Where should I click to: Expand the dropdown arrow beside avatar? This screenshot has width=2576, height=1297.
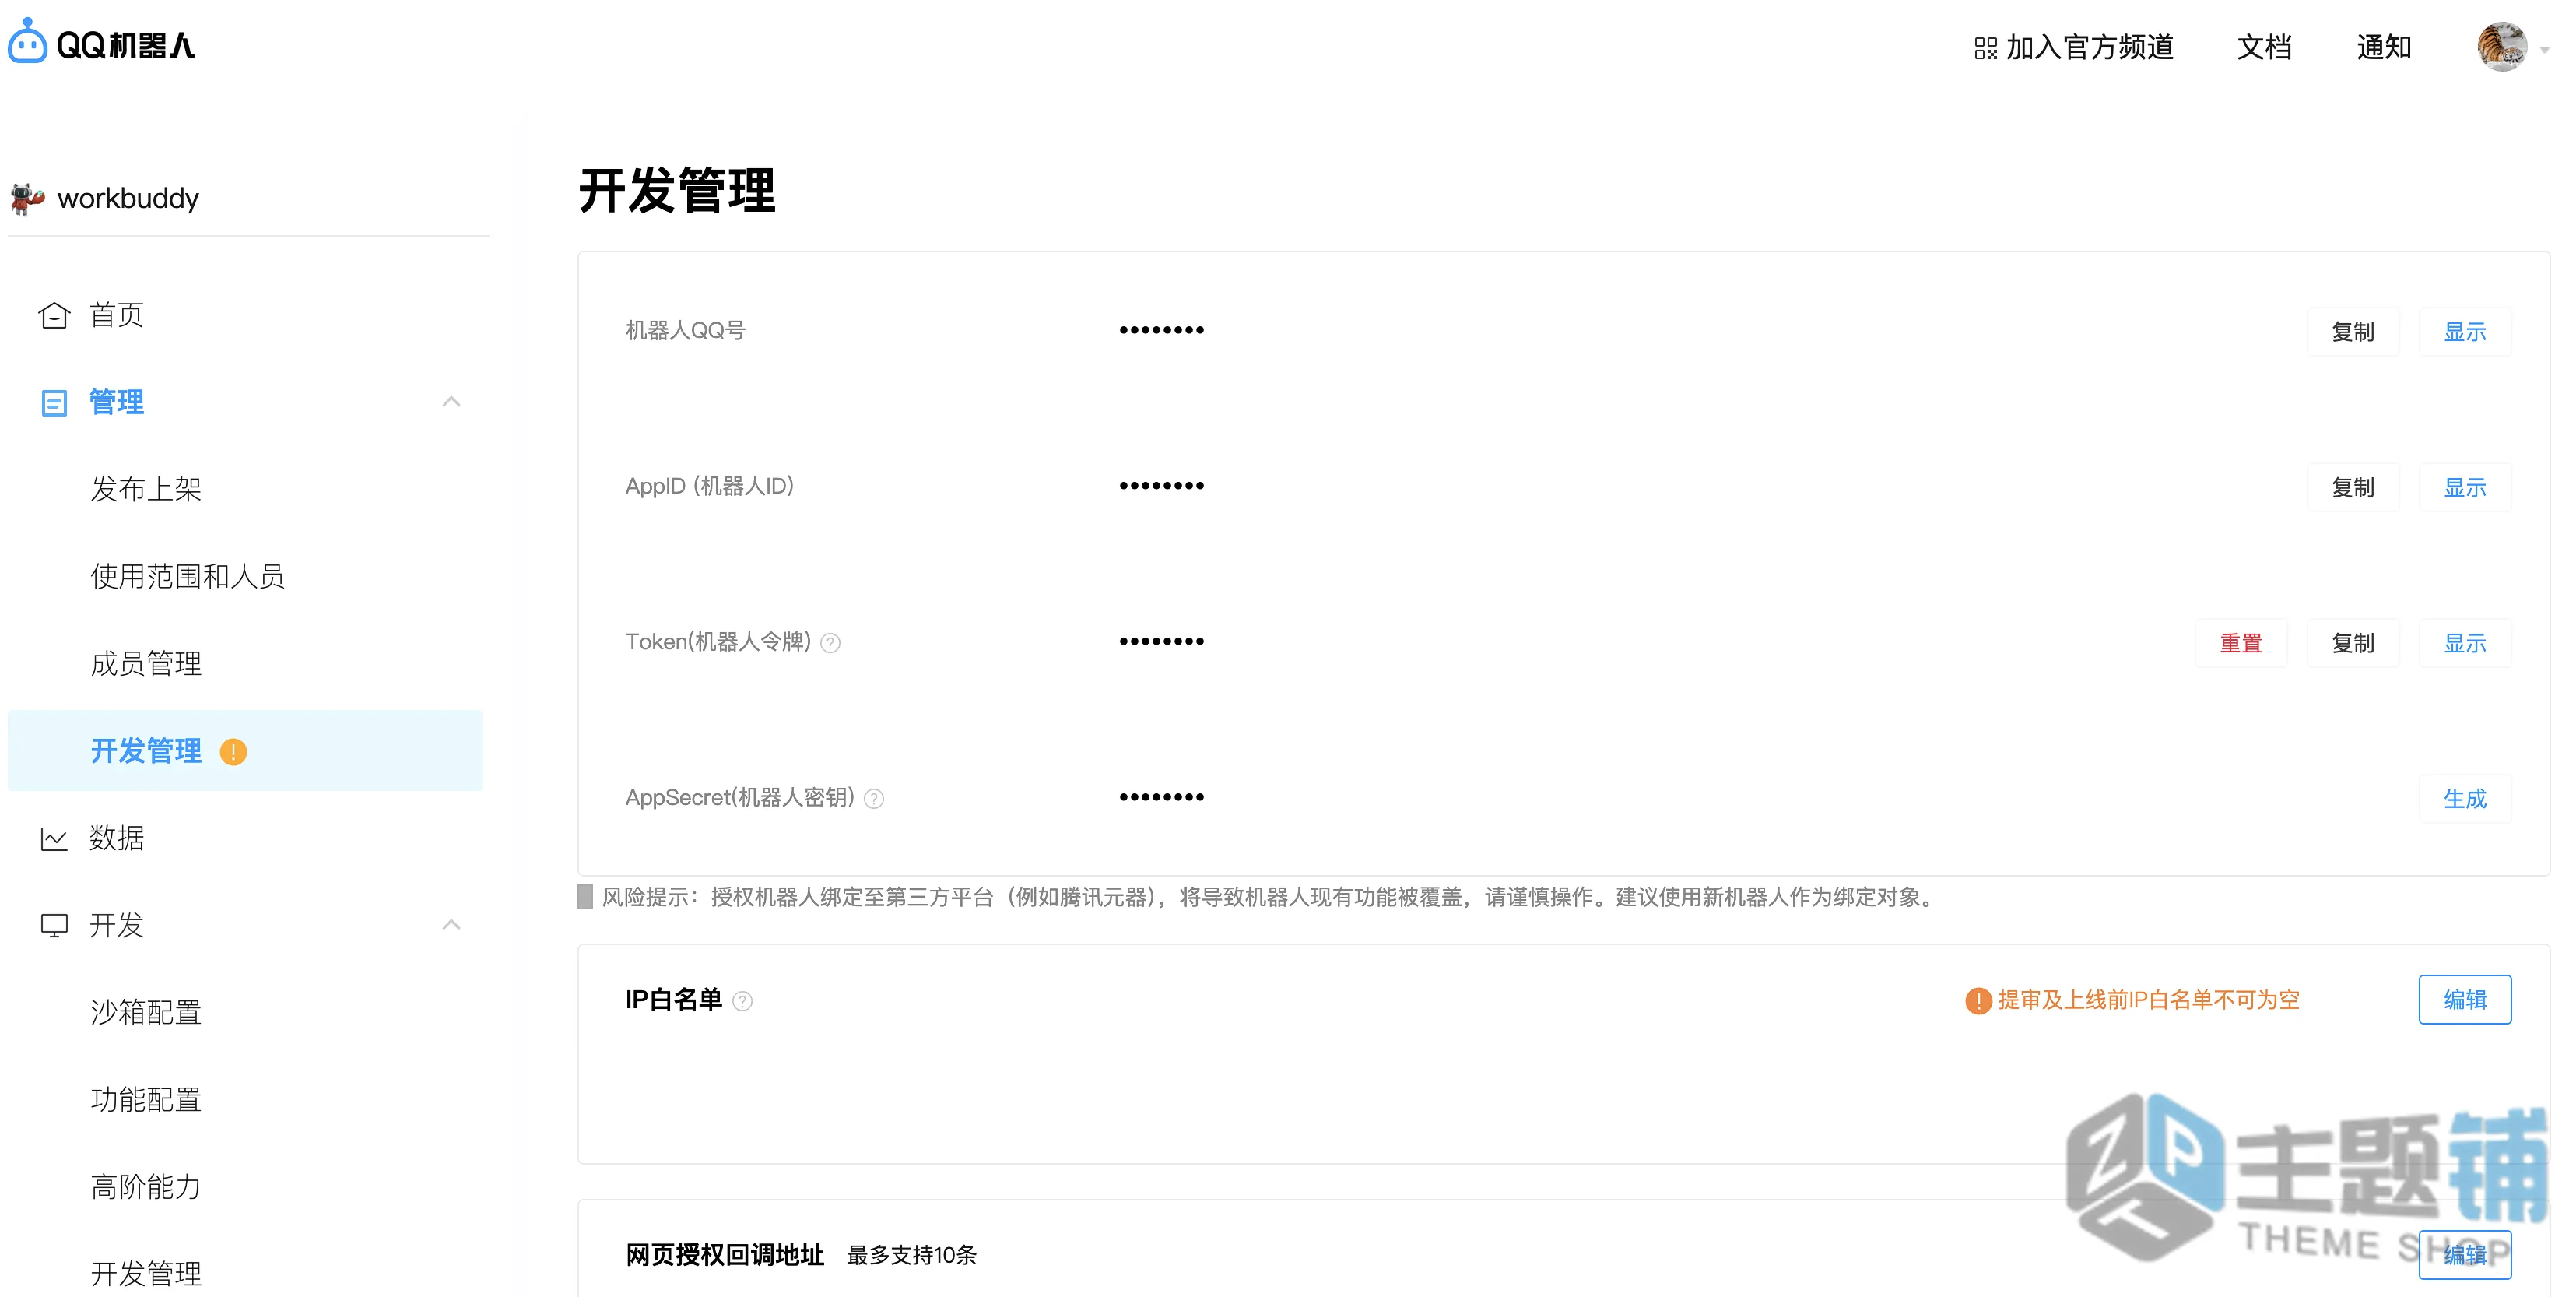point(2545,50)
